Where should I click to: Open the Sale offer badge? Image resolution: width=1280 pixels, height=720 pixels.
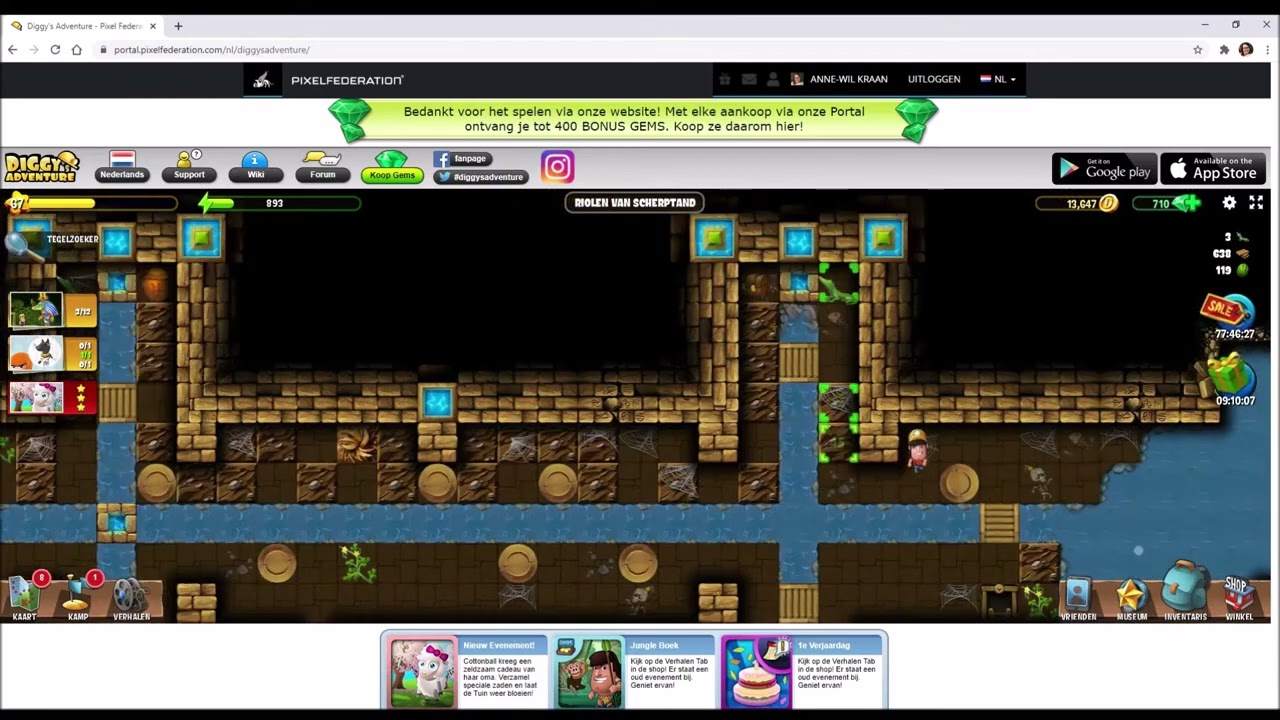[x=1226, y=309]
